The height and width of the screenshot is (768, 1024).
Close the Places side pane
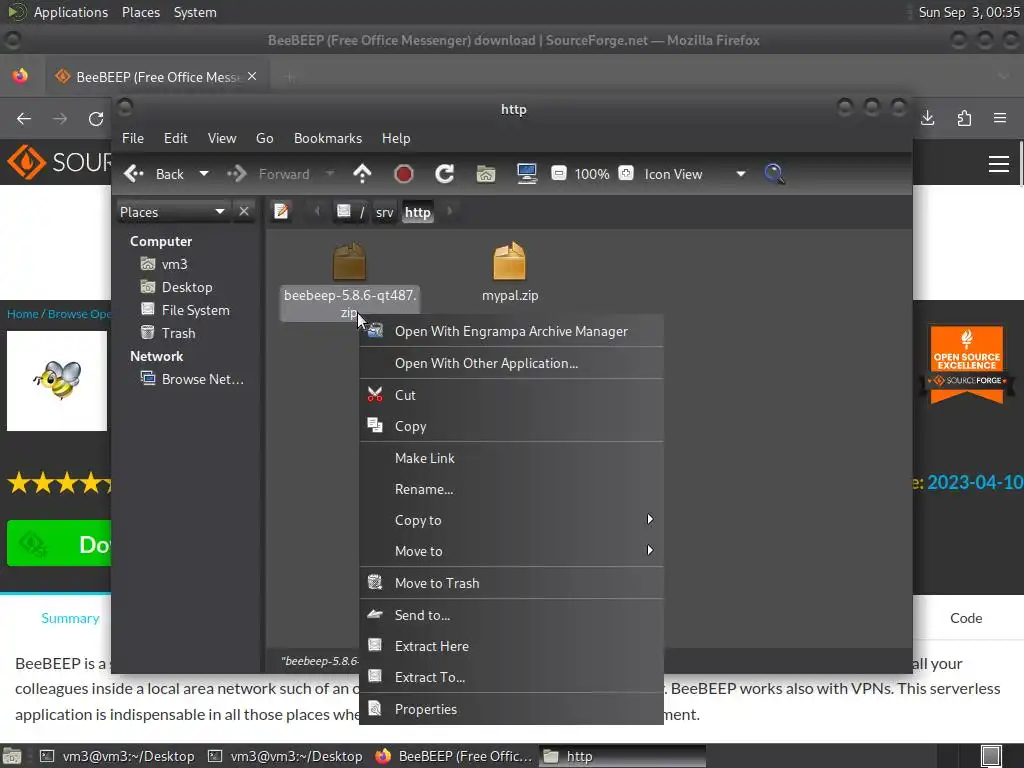[x=244, y=212]
